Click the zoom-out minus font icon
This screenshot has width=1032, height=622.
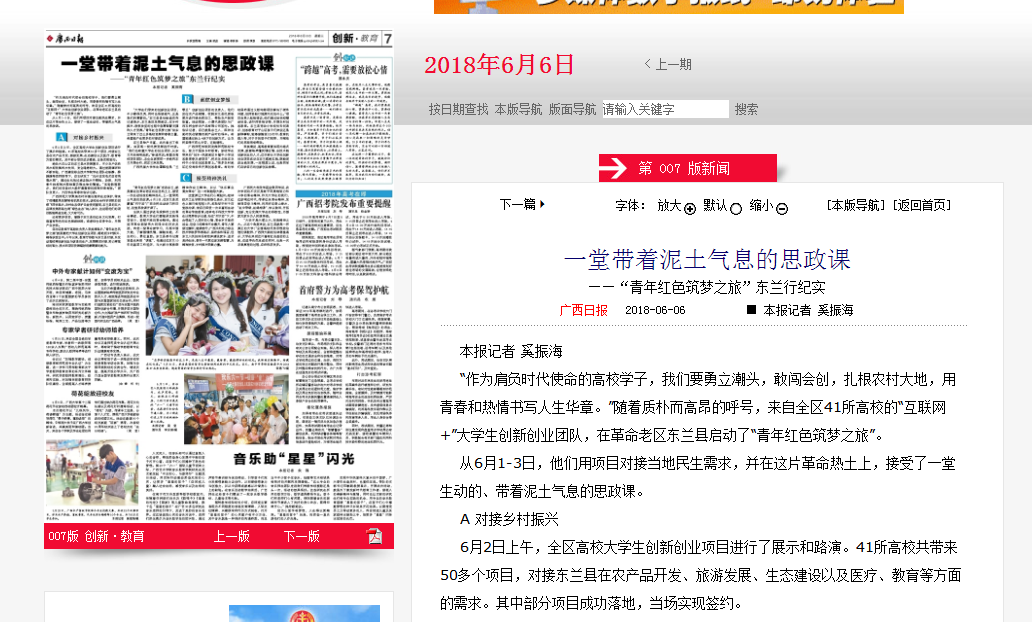(782, 208)
